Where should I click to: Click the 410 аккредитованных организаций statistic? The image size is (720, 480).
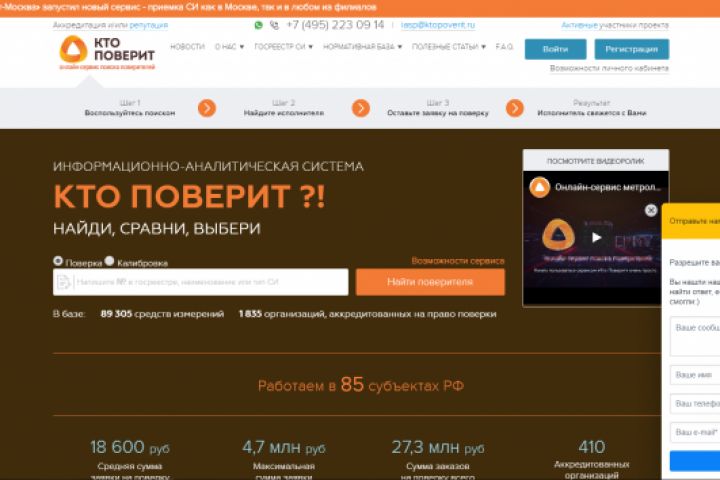[x=591, y=458]
